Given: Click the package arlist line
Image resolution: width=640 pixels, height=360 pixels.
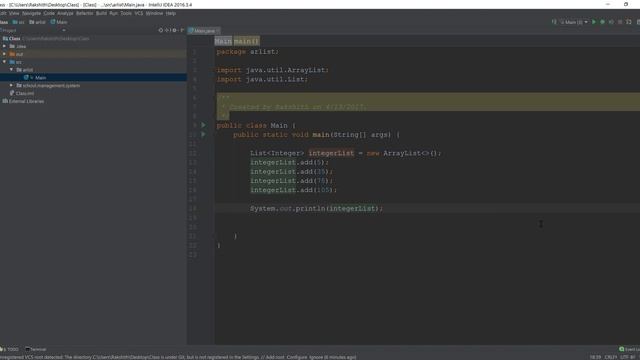Looking at the screenshot, I should [247, 52].
